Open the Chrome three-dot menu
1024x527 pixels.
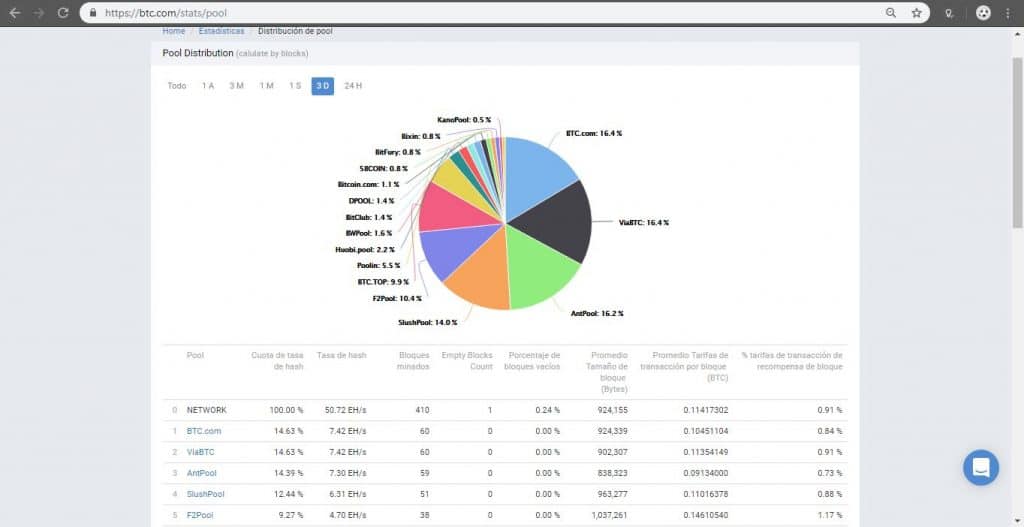pyautogui.click(x=1008, y=12)
